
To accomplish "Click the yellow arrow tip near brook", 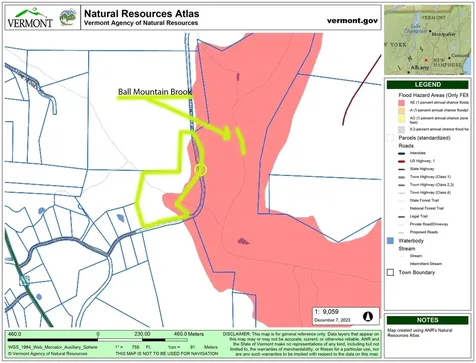I will tap(227, 134).
